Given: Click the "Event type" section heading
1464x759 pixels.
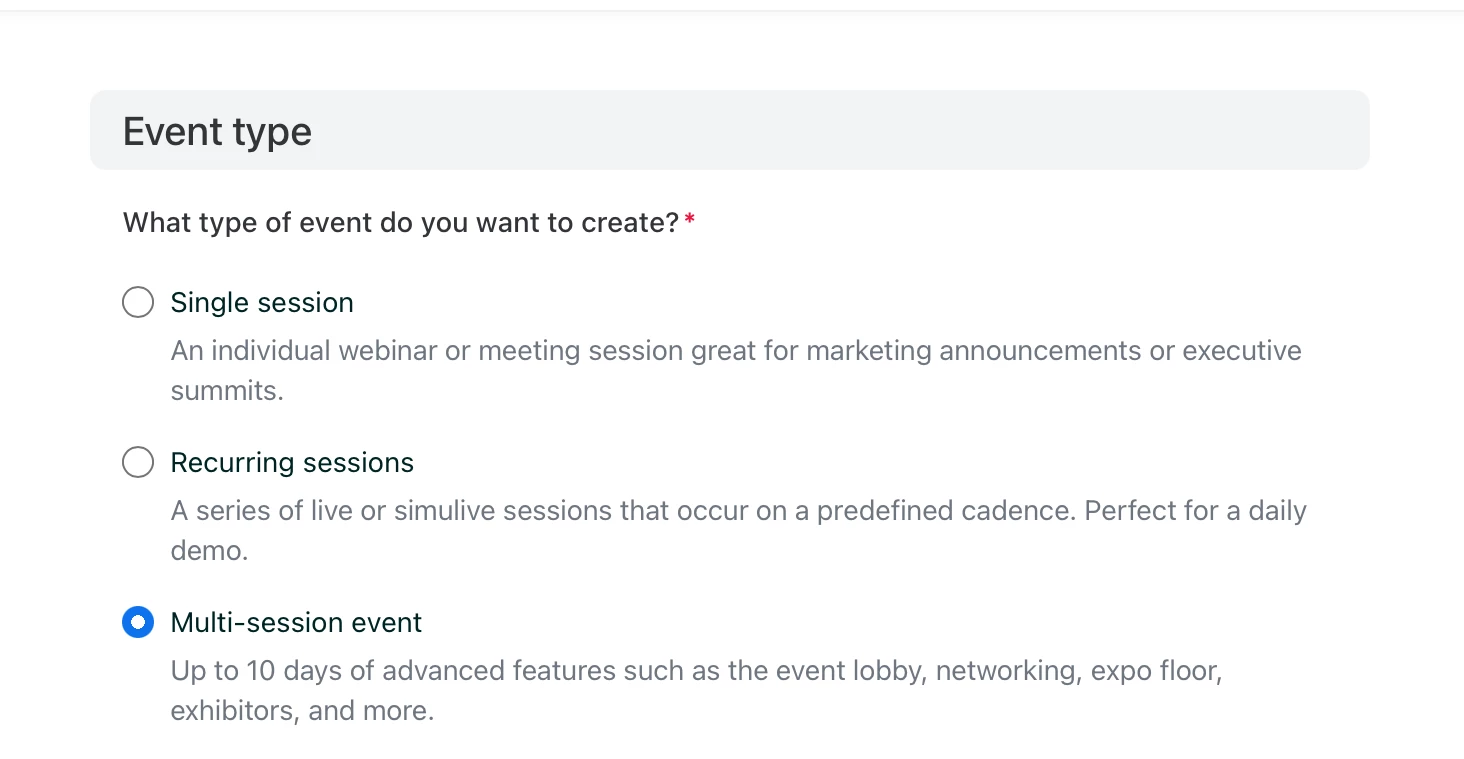Looking at the screenshot, I should click(x=217, y=131).
